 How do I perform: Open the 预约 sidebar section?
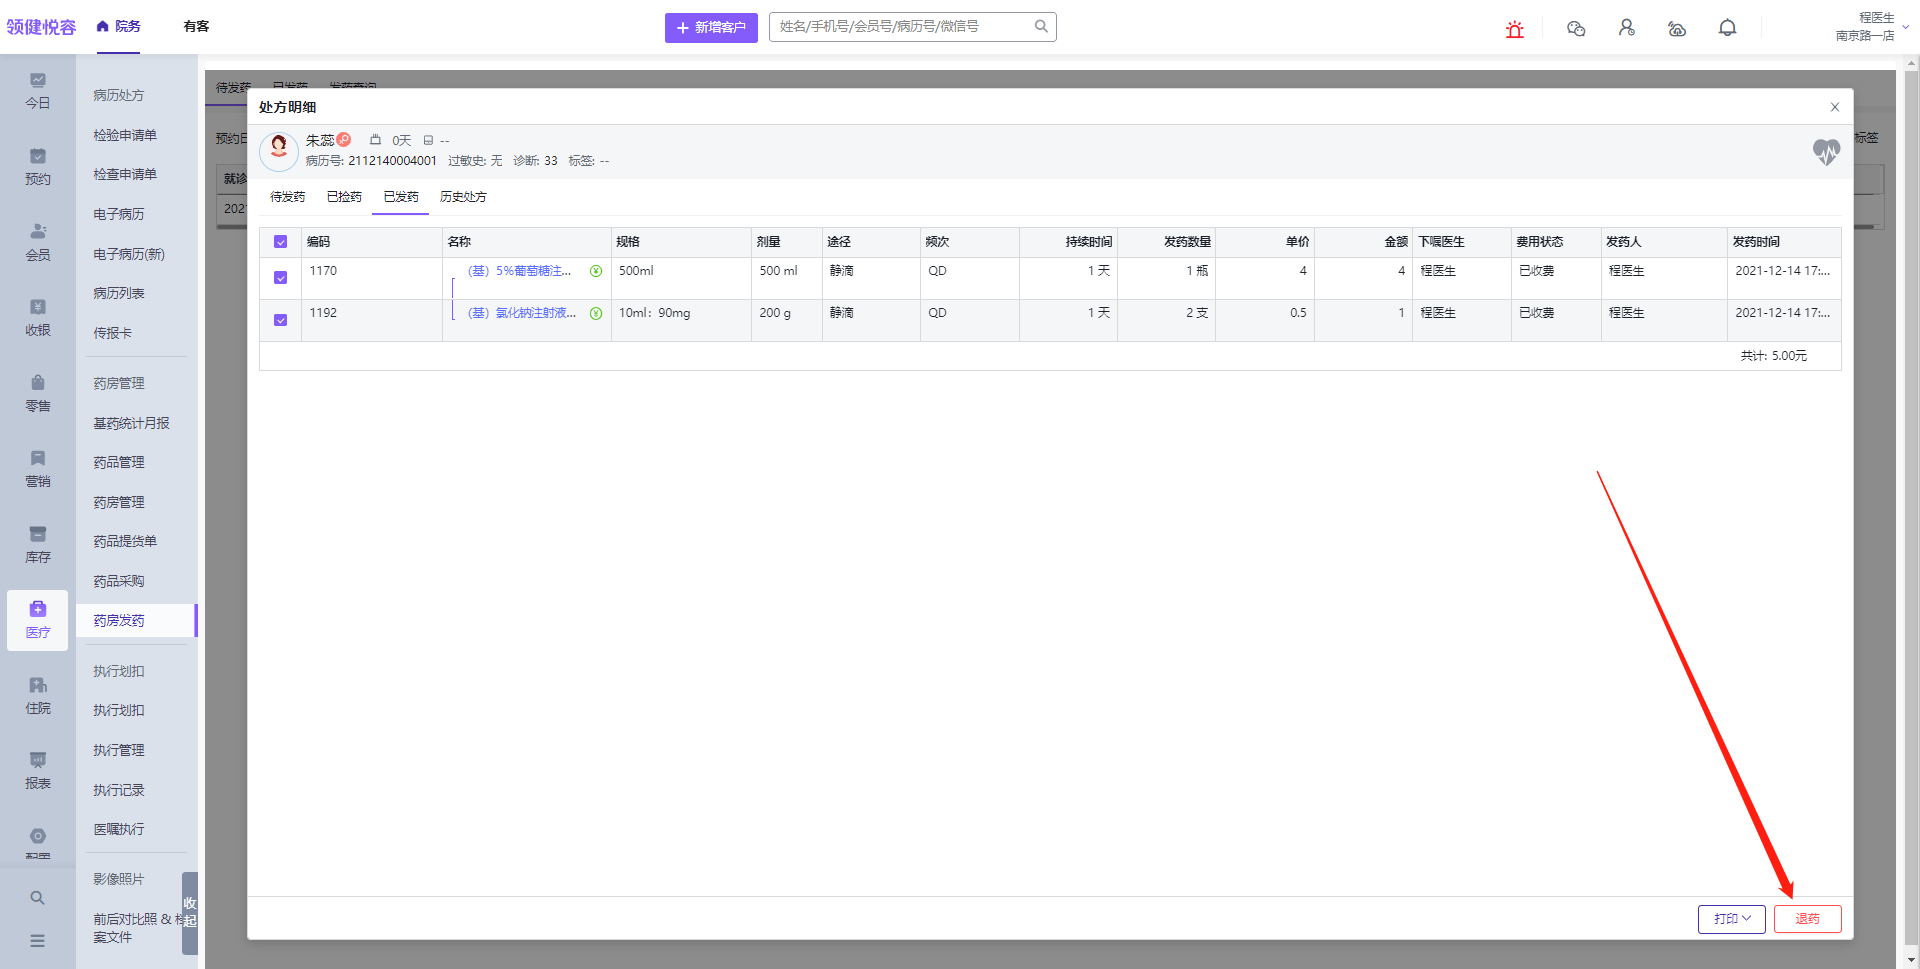point(38,167)
